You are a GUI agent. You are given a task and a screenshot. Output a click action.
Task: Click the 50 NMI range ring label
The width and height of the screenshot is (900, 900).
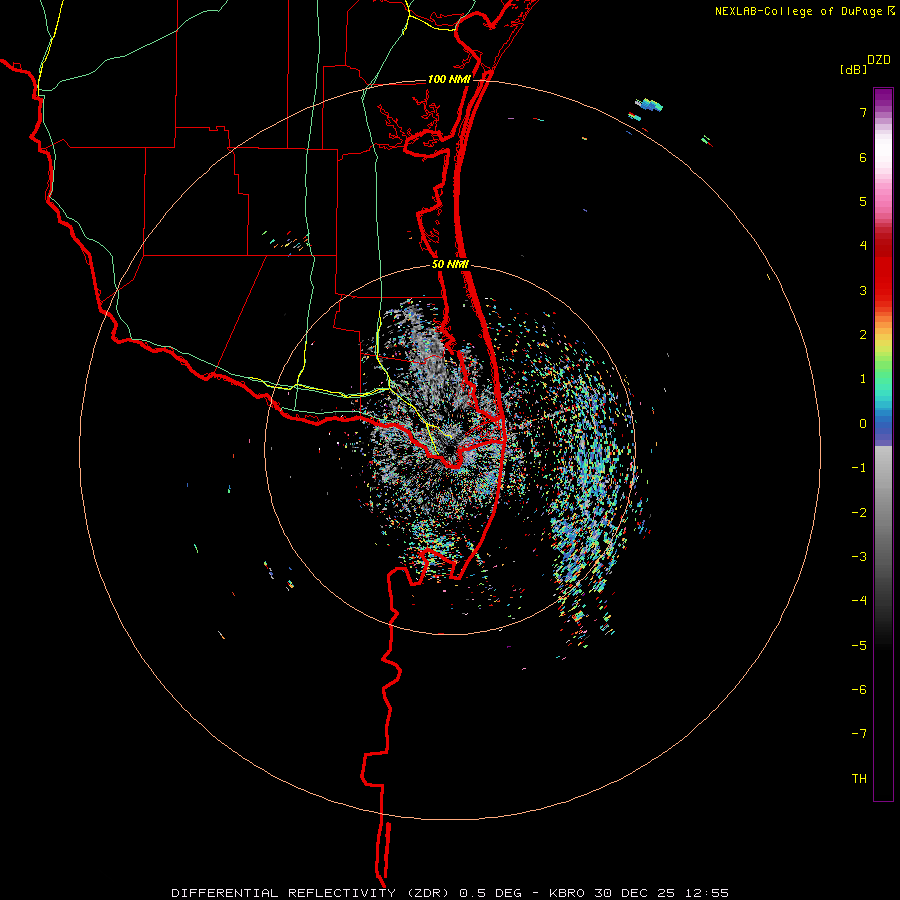451,265
